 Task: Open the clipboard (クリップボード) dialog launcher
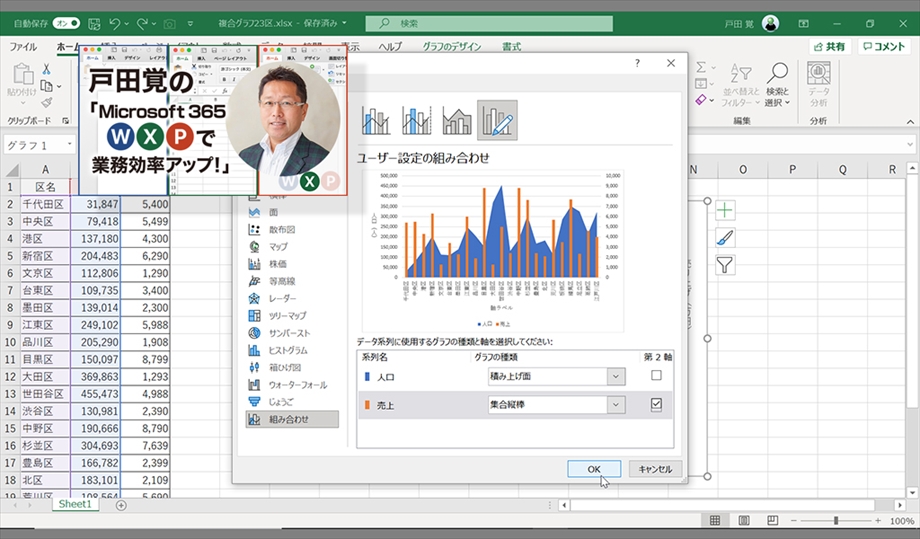point(66,120)
